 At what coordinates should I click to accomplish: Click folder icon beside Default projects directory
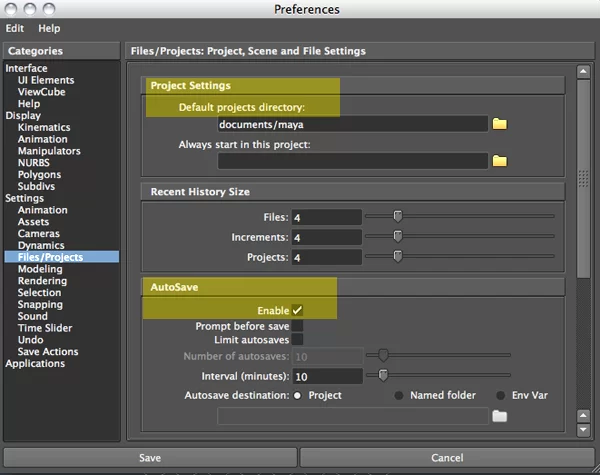(500, 124)
